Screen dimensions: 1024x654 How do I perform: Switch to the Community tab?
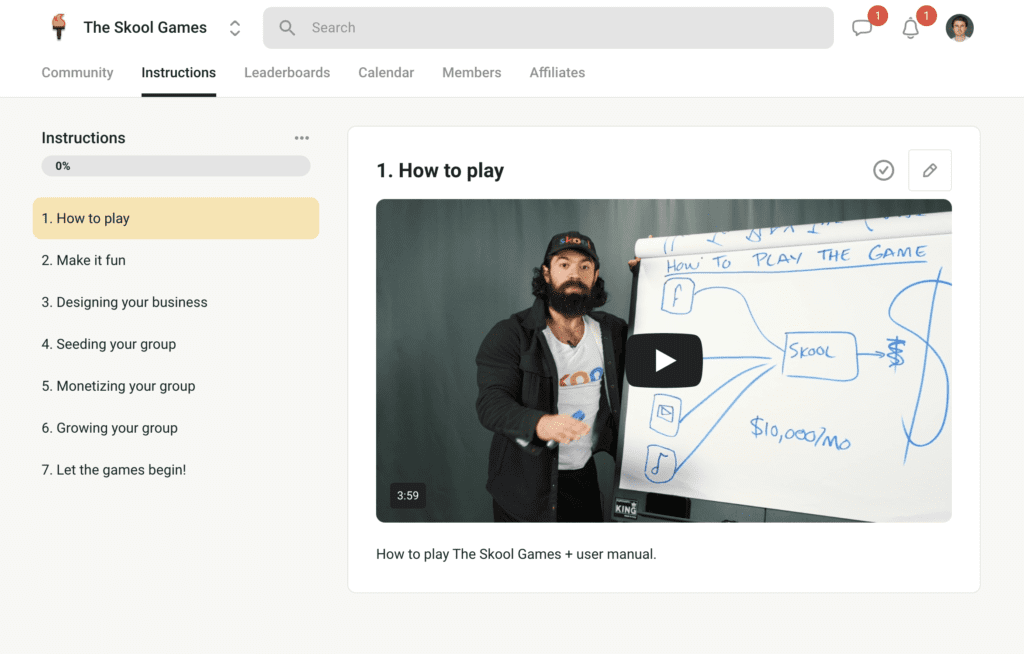pos(77,73)
